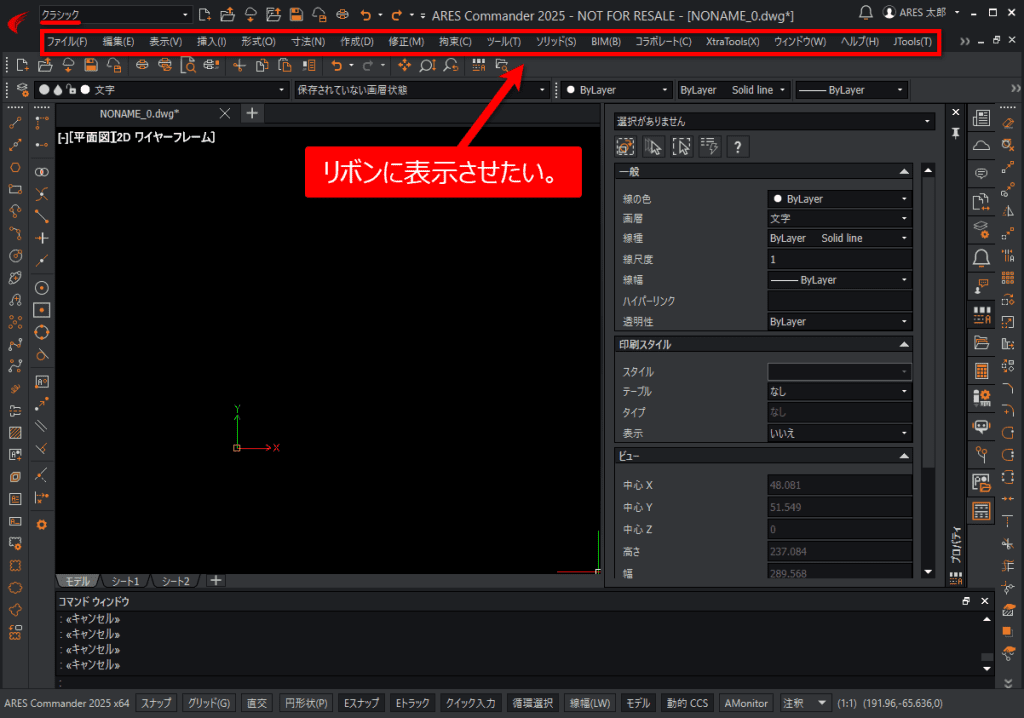Open the クラシック workspace dropdown
This screenshot has width=1024, height=718.
(114, 15)
